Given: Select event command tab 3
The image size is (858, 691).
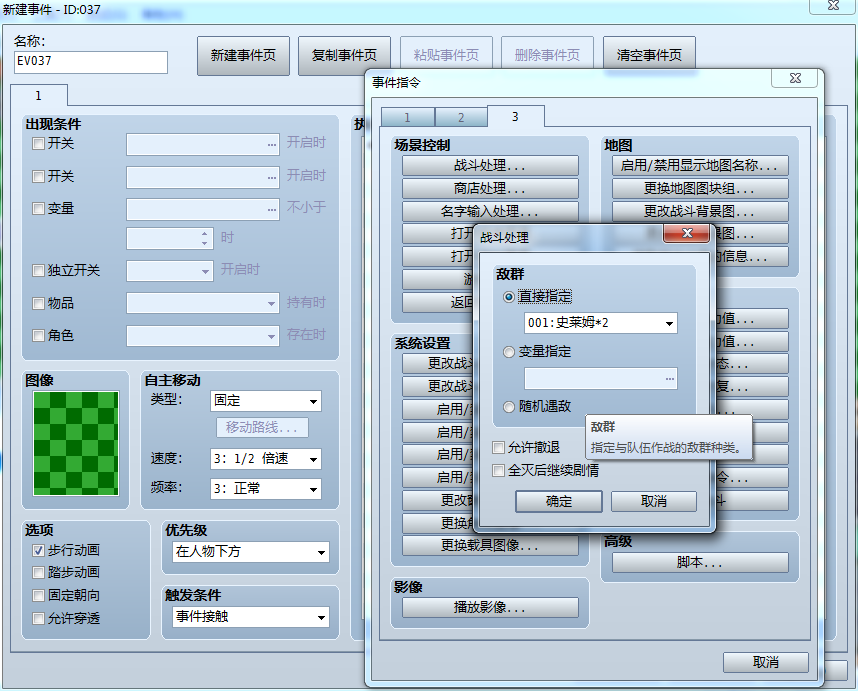Looking at the screenshot, I should coord(515,117).
